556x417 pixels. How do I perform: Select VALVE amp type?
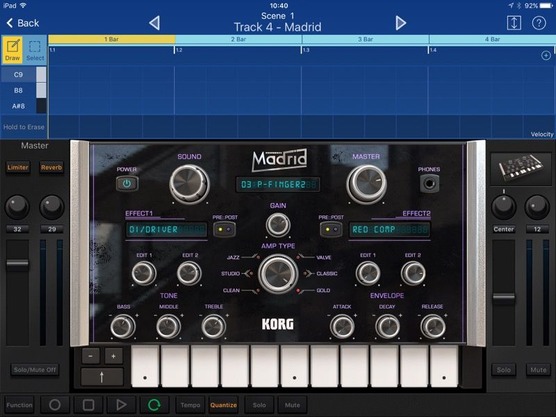(323, 257)
